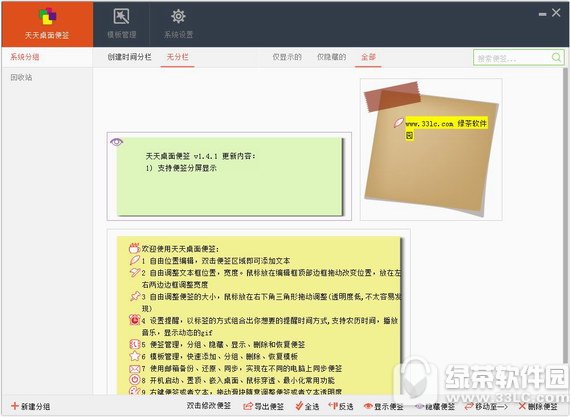Filter by 仅显示的 notes

[287, 57]
